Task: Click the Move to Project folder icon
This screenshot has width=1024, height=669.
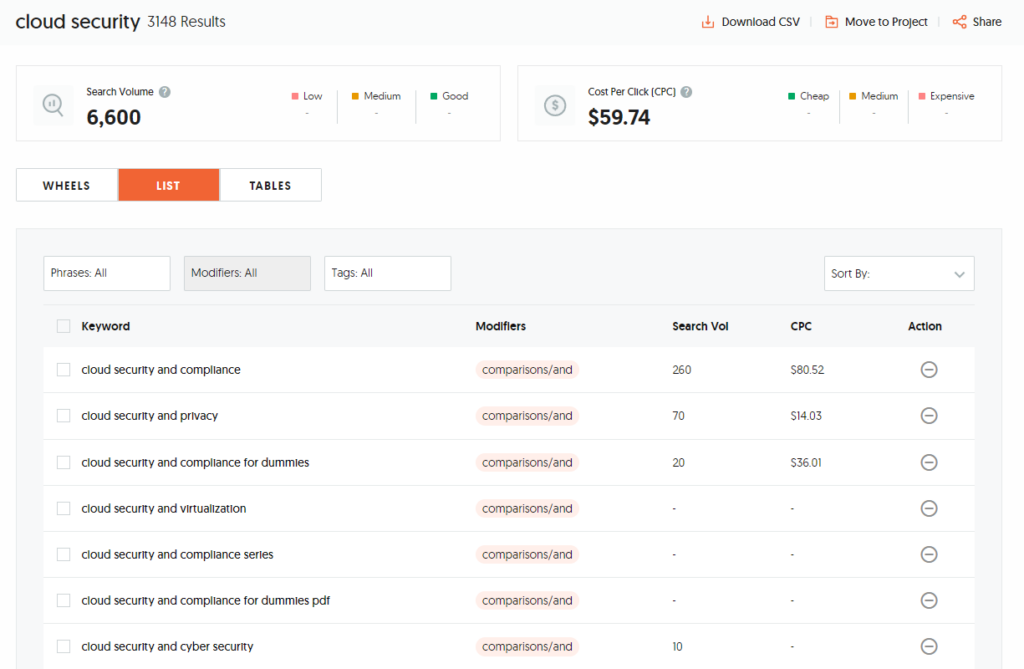Action: (x=830, y=21)
